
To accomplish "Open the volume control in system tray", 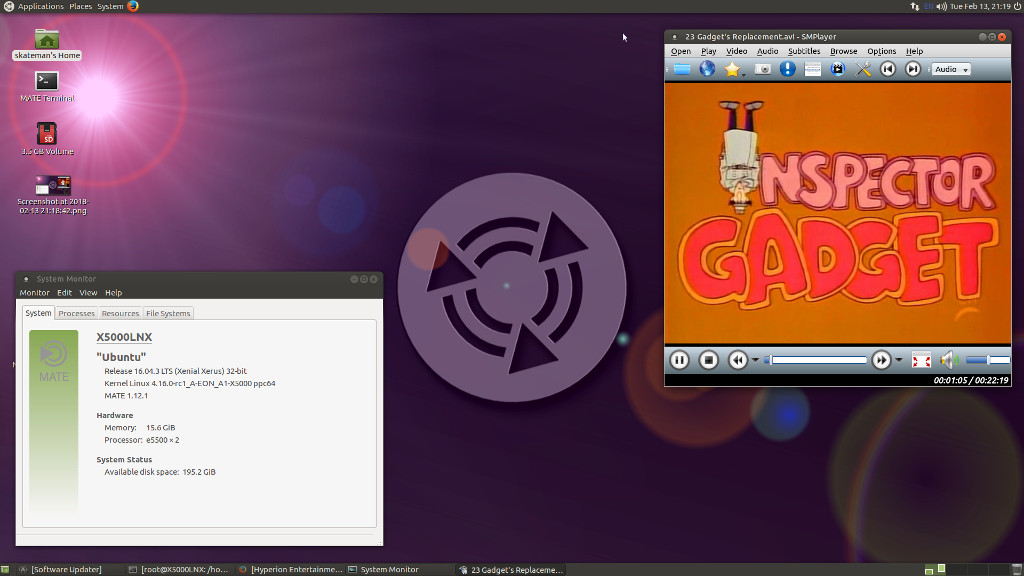I will tap(941, 6).
